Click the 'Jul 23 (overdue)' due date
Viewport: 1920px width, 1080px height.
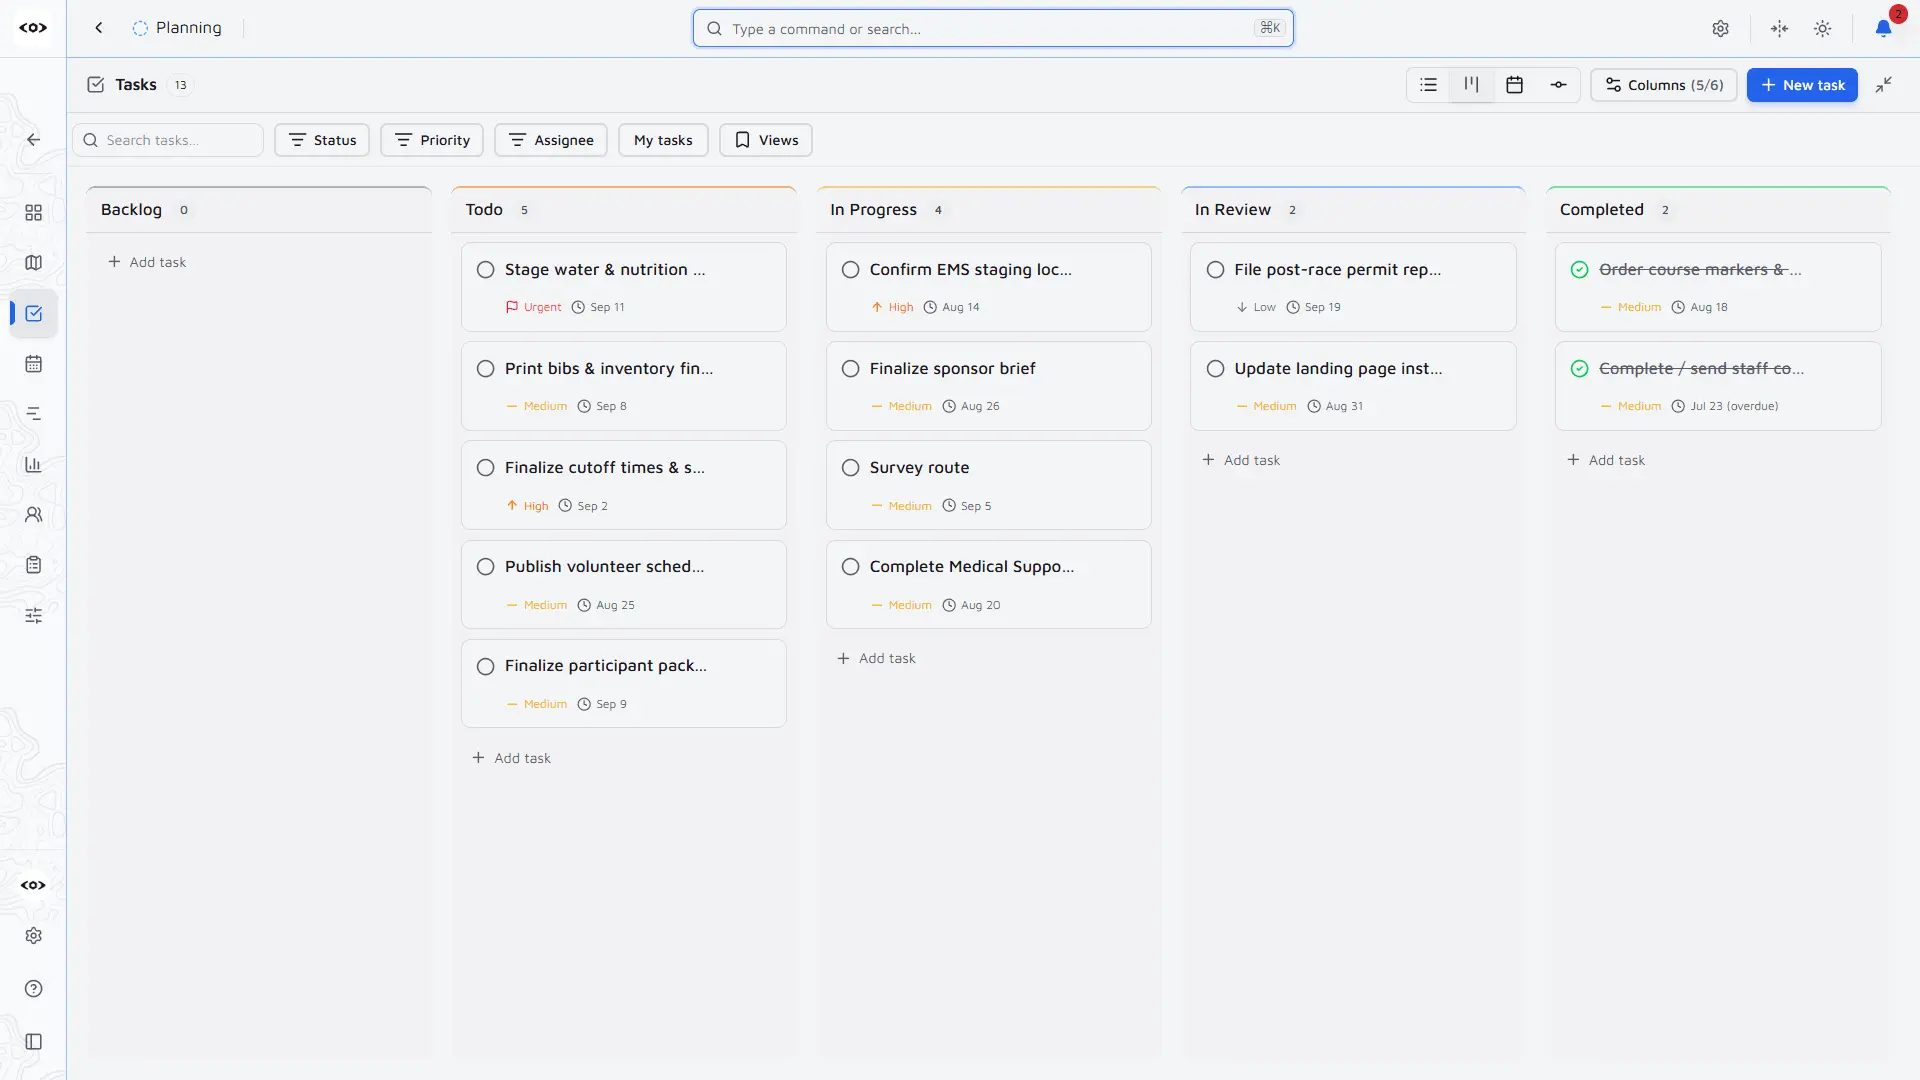tap(1725, 406)
